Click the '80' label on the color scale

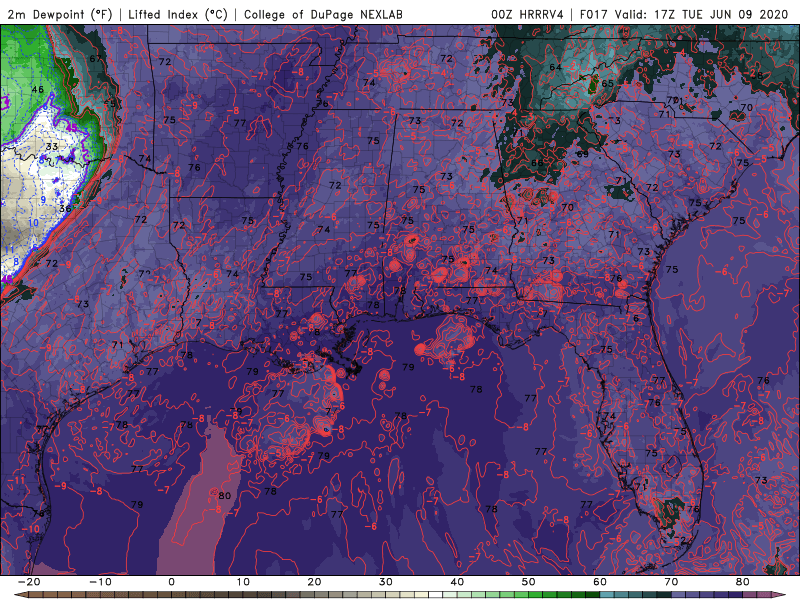(743, 582)
